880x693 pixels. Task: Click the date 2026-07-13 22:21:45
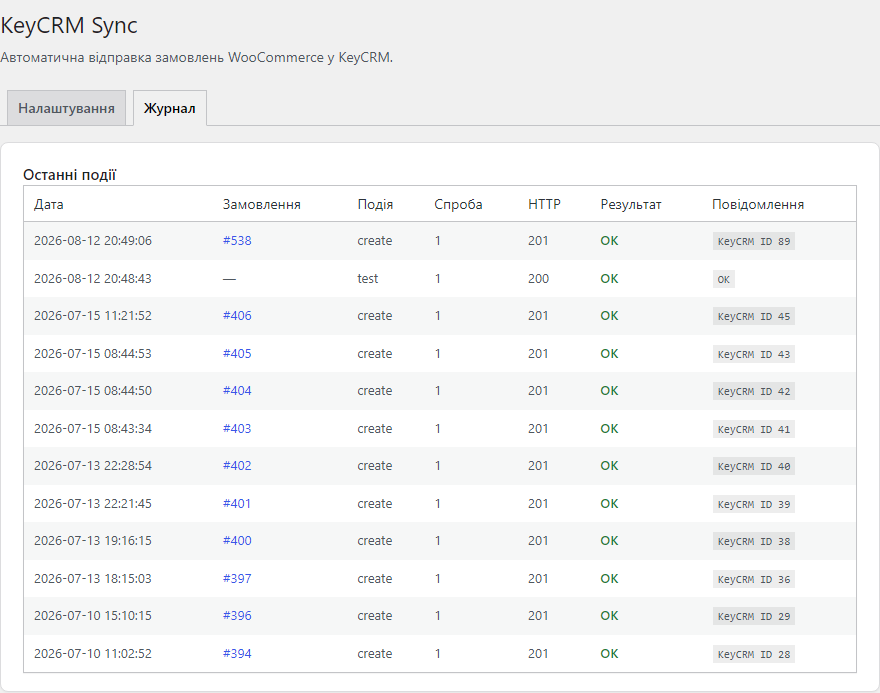pos(93,504)
